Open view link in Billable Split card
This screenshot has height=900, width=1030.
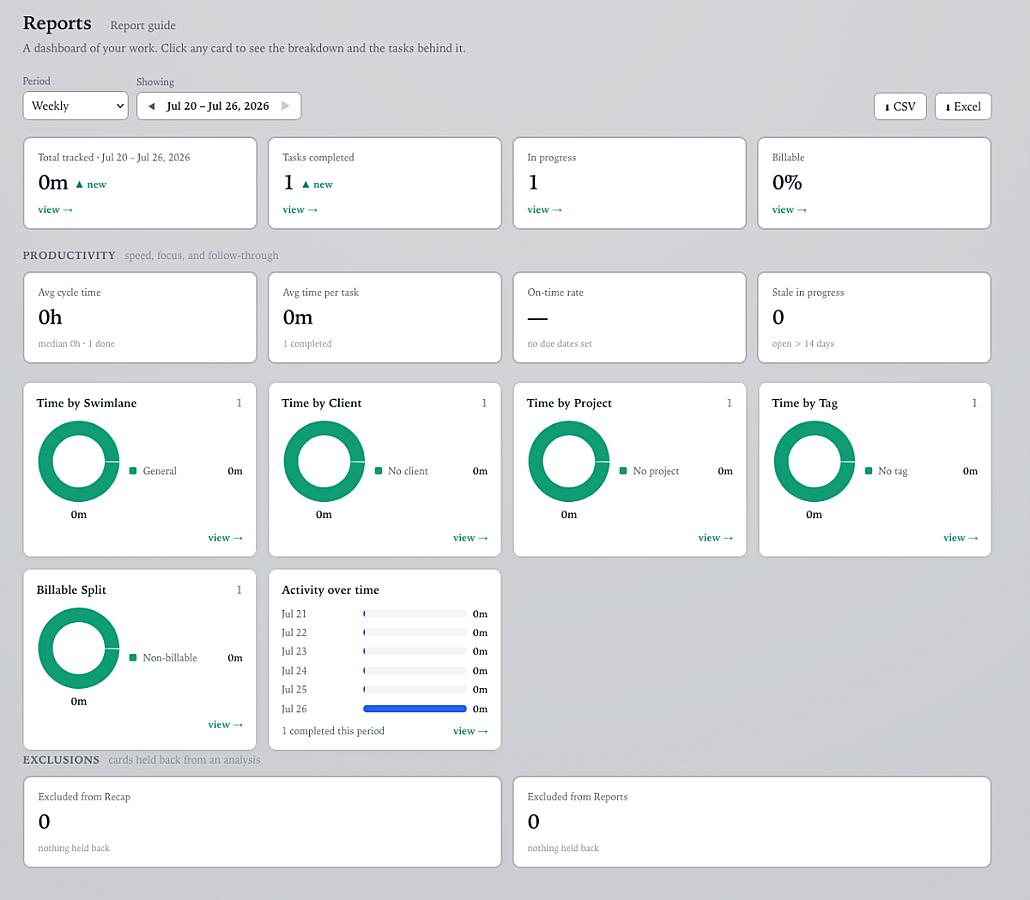point(225,725)
